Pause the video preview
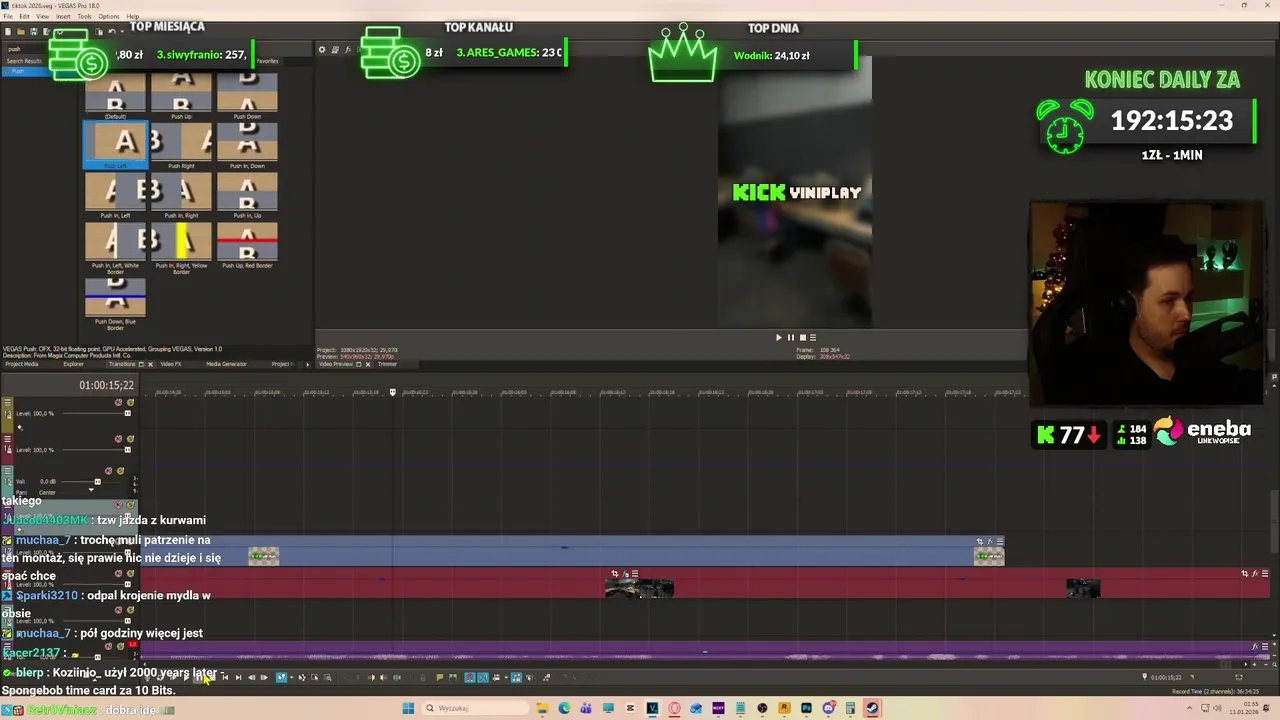Image resolution: width=1280 pixels, height=720 pixels. (x=790, y=337)
